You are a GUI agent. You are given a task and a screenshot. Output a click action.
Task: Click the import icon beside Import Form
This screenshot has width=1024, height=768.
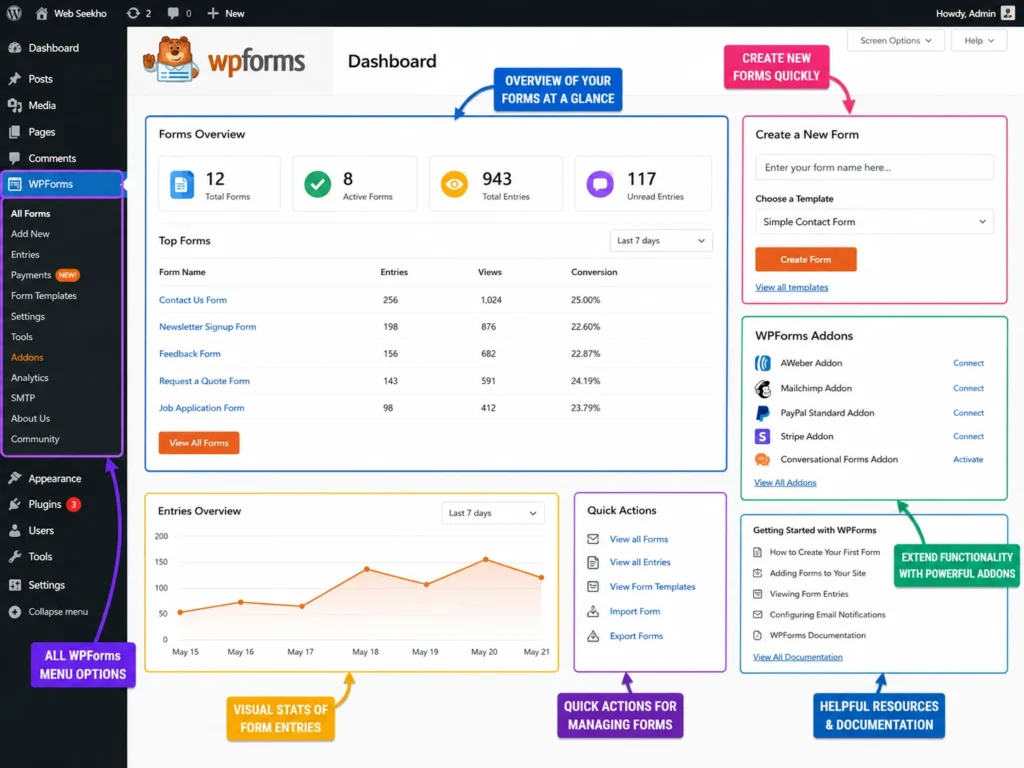coord(593,611)
